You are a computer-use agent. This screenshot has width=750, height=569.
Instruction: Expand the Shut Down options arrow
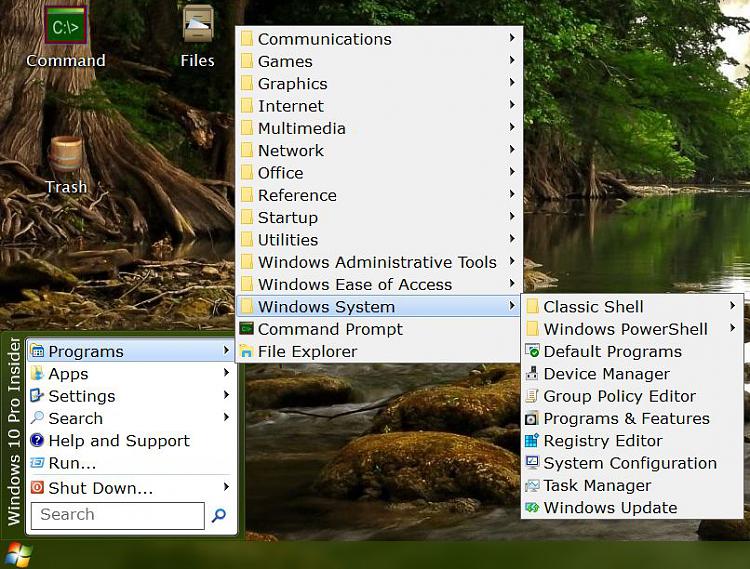[226, 487]
